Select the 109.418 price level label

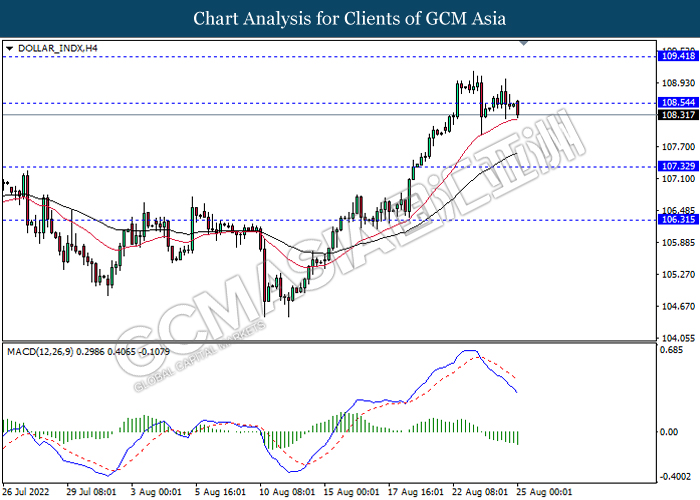[x=678, y=56]
